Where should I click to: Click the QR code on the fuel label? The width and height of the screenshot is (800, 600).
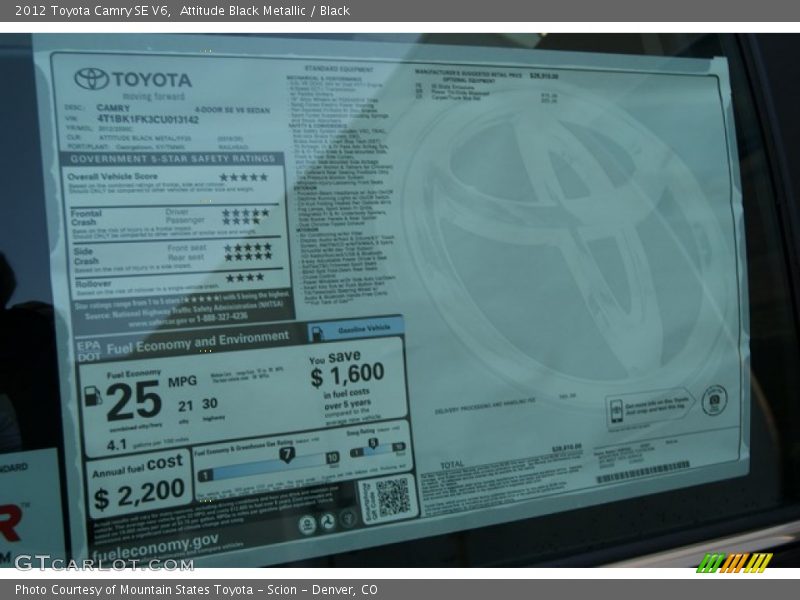392,497
